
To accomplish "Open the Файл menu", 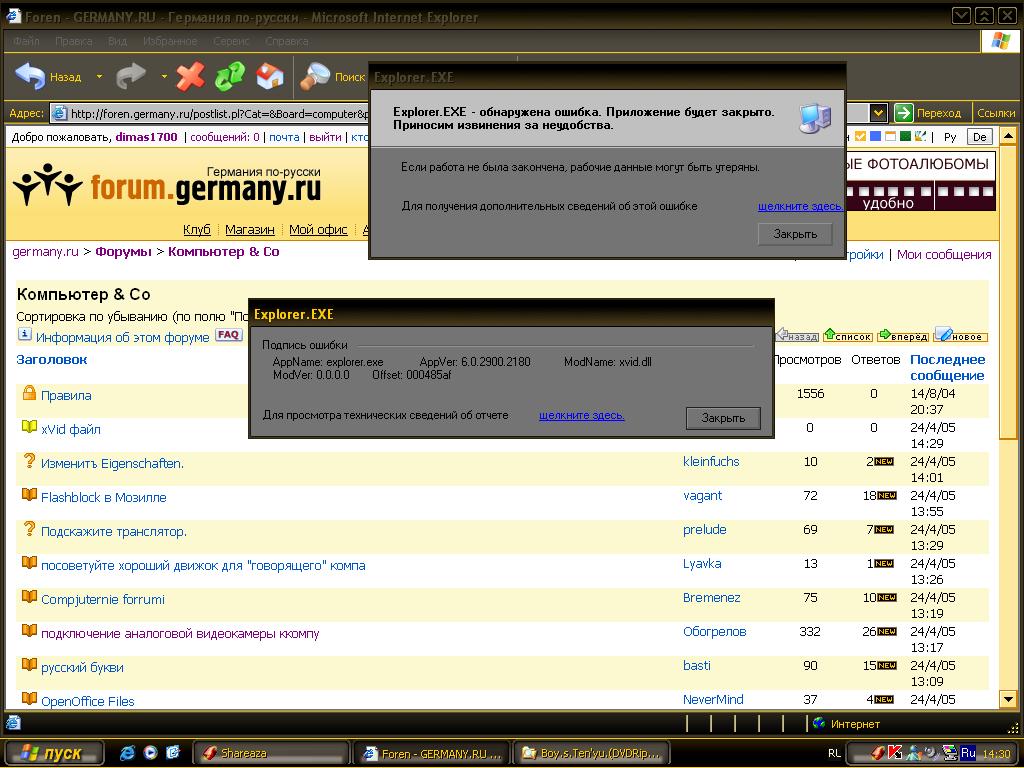I will tap(26, 40).
